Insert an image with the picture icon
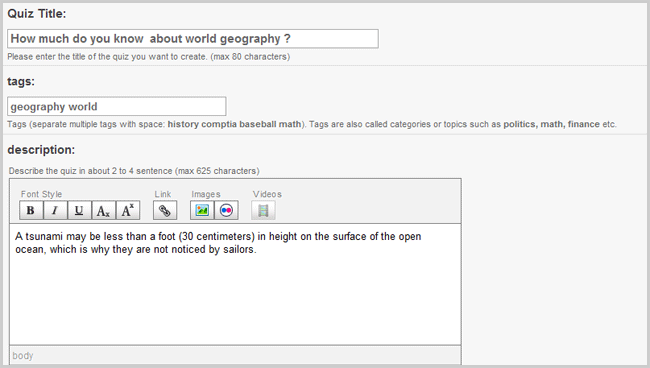 tap(202, 211)
